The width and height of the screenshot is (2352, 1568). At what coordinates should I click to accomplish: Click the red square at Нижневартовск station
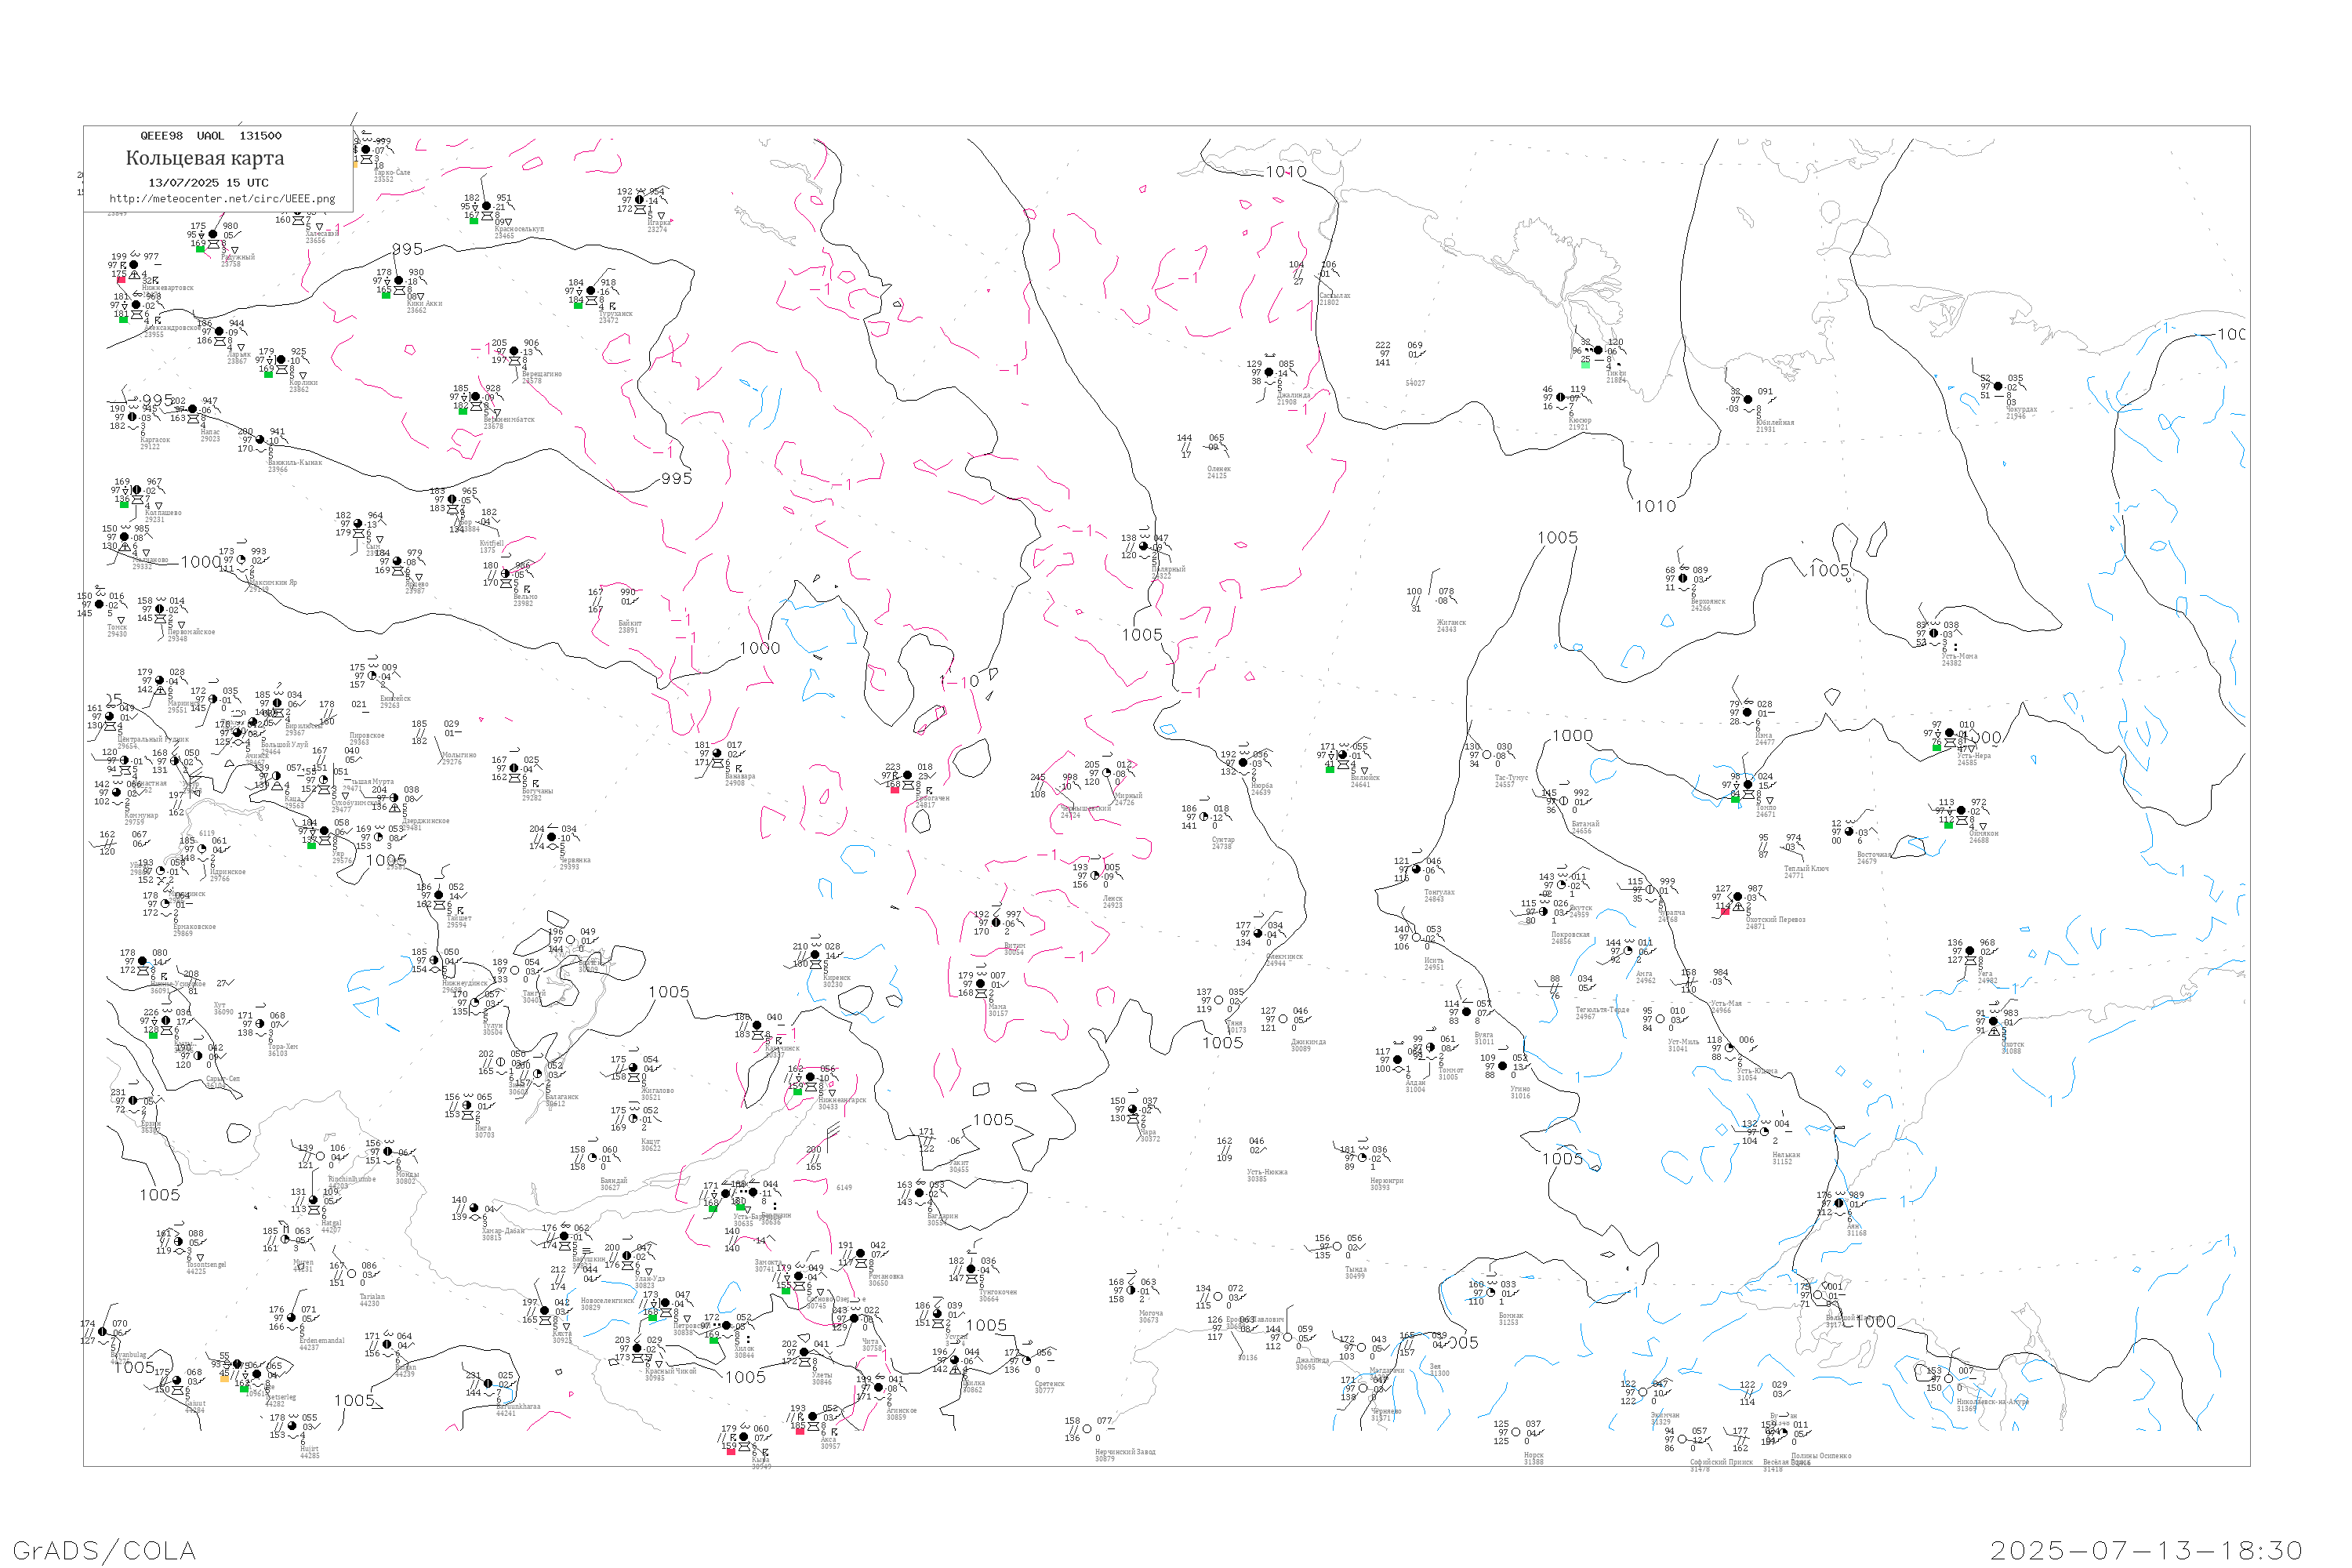coord(122,280)
